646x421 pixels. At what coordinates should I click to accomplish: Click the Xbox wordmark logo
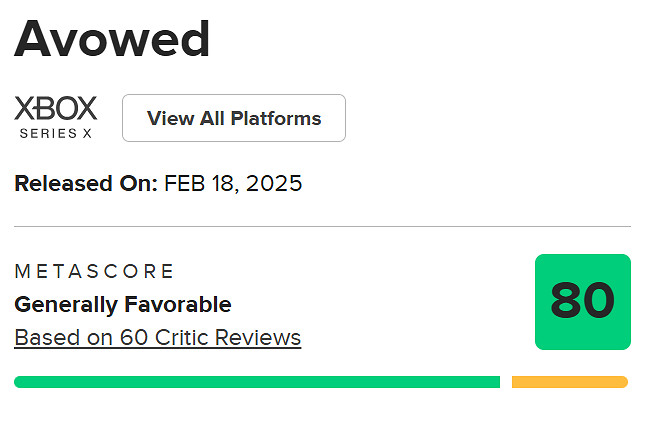click(56, 108)
